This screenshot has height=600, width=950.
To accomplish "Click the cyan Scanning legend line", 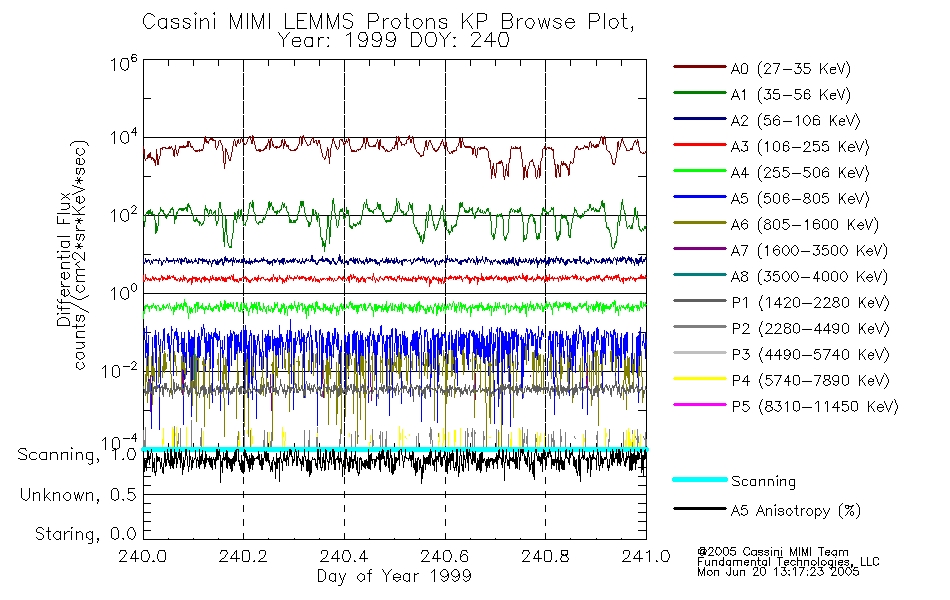I will 700,479.
